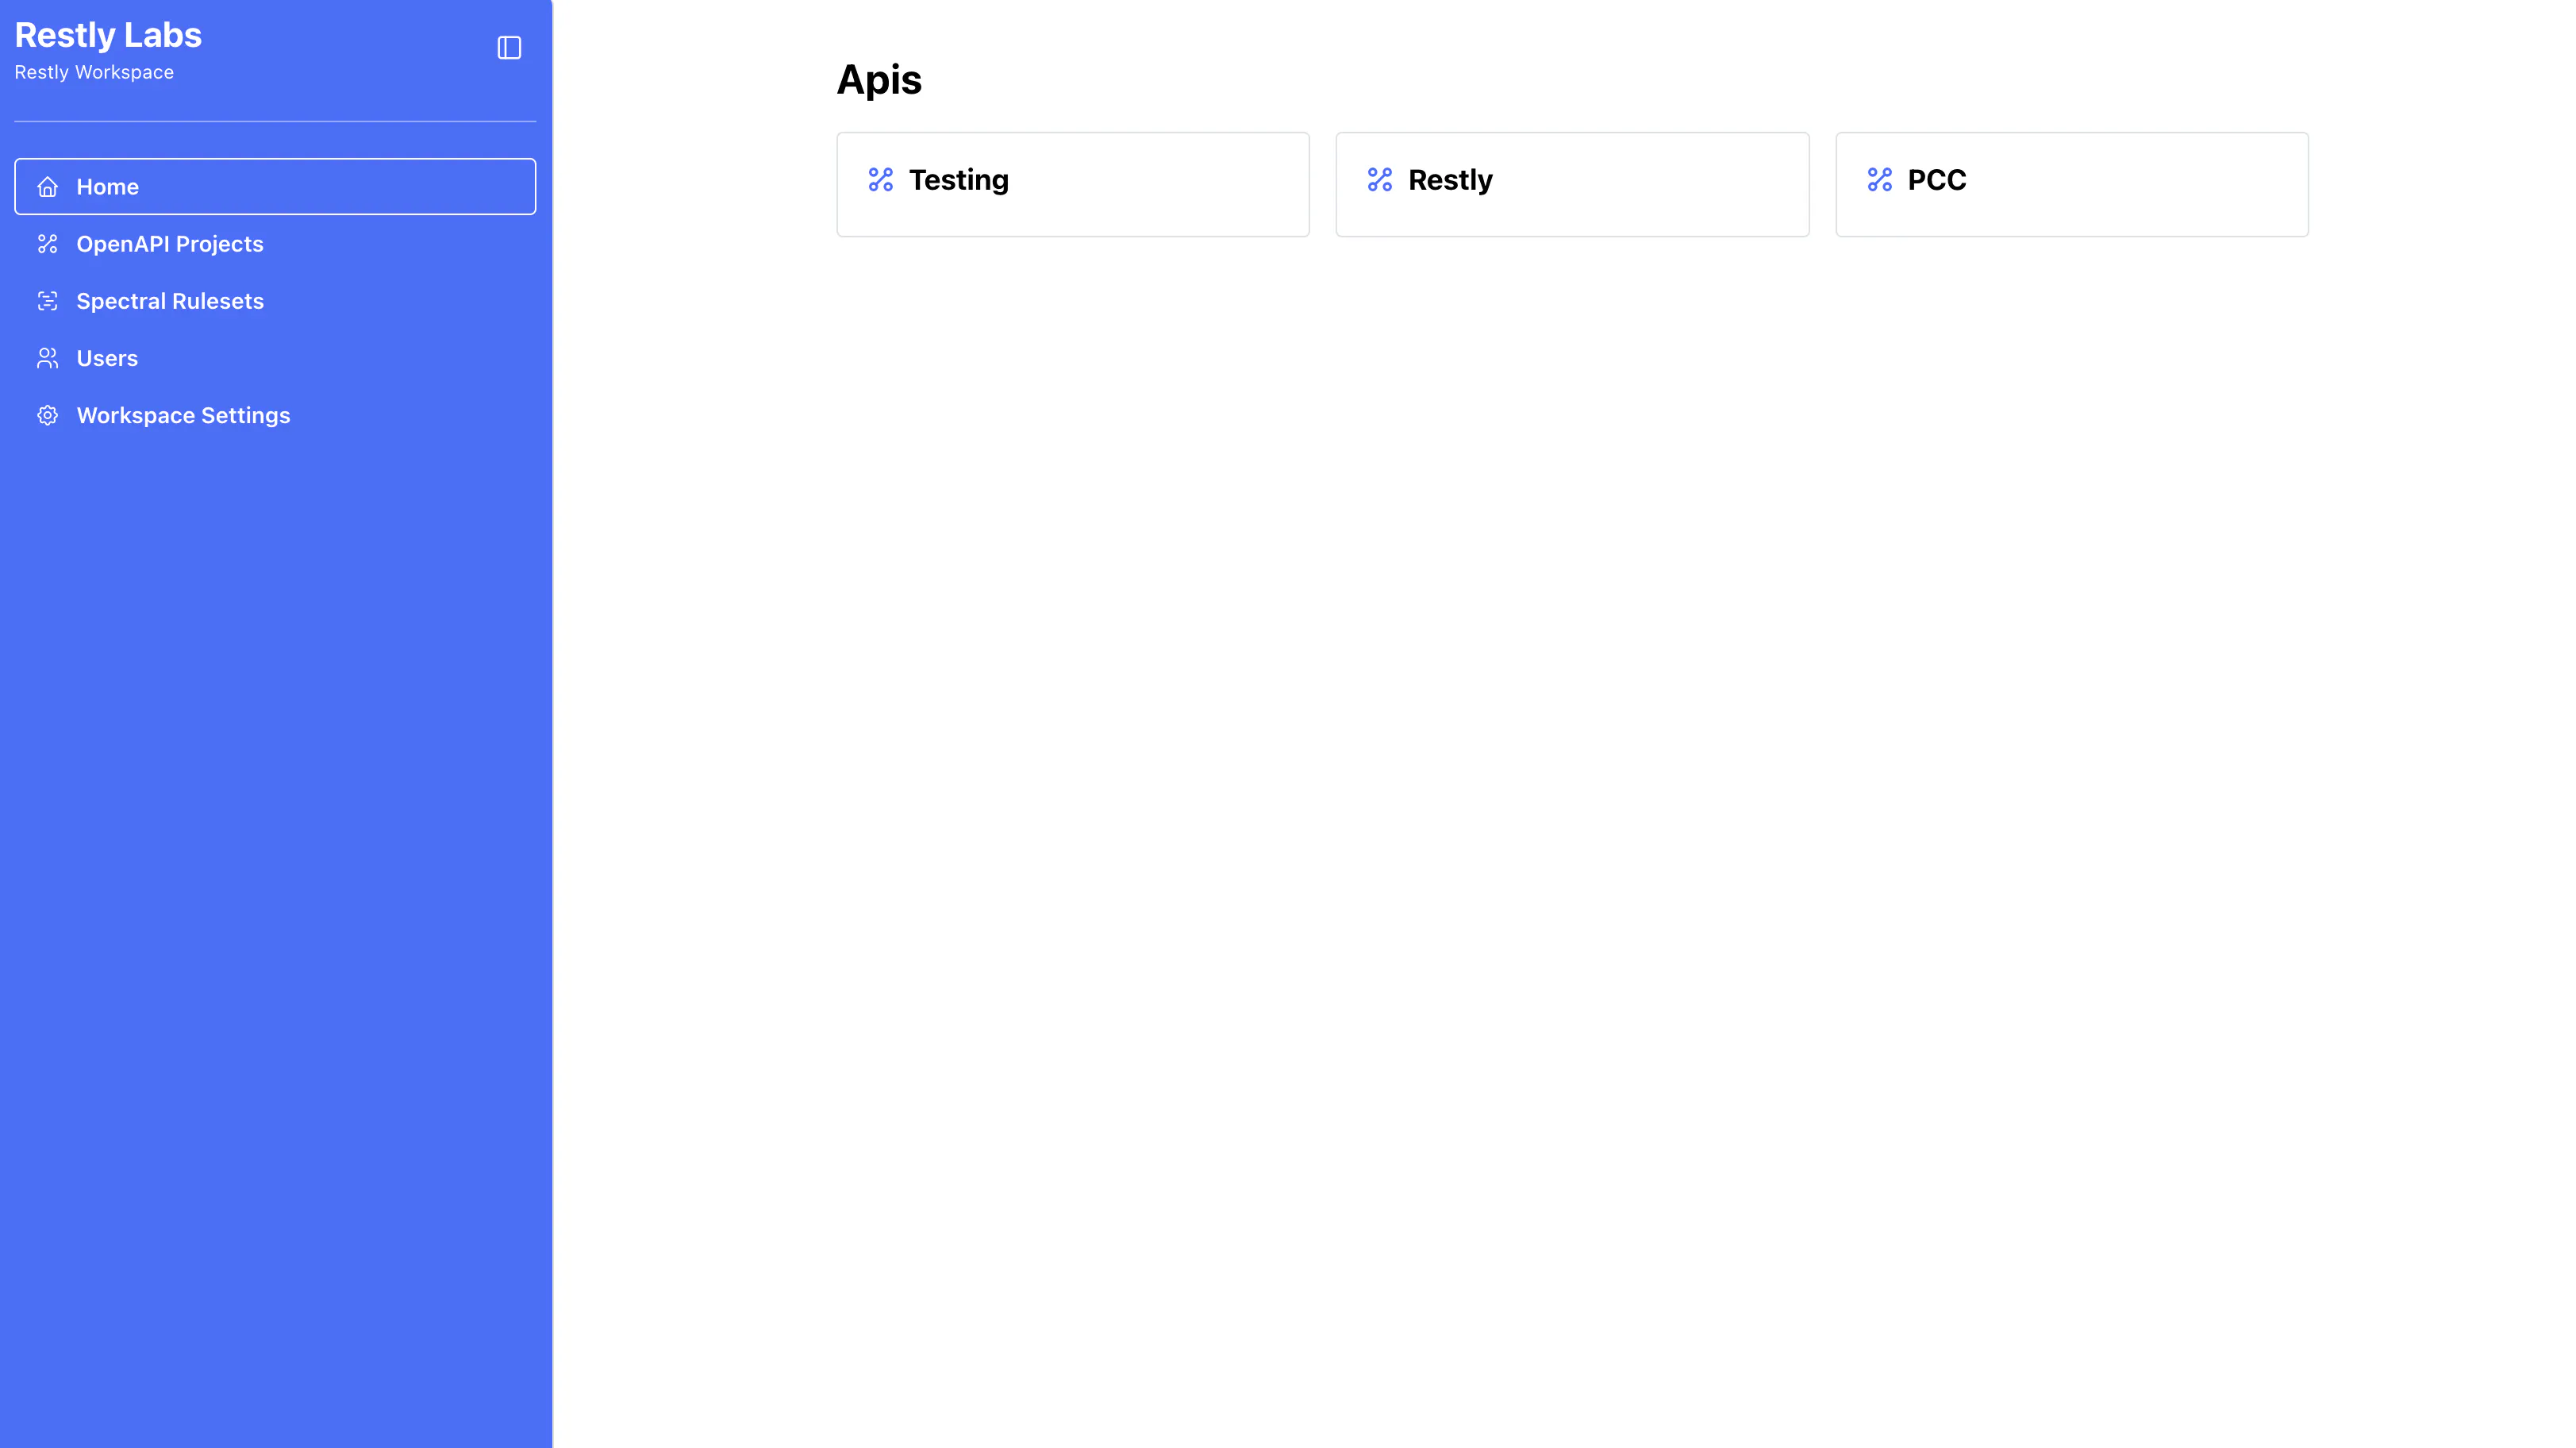Click the Spectral Rulesets scan icon
This screenshot has width=2576, height=1448.
(47, 301)
